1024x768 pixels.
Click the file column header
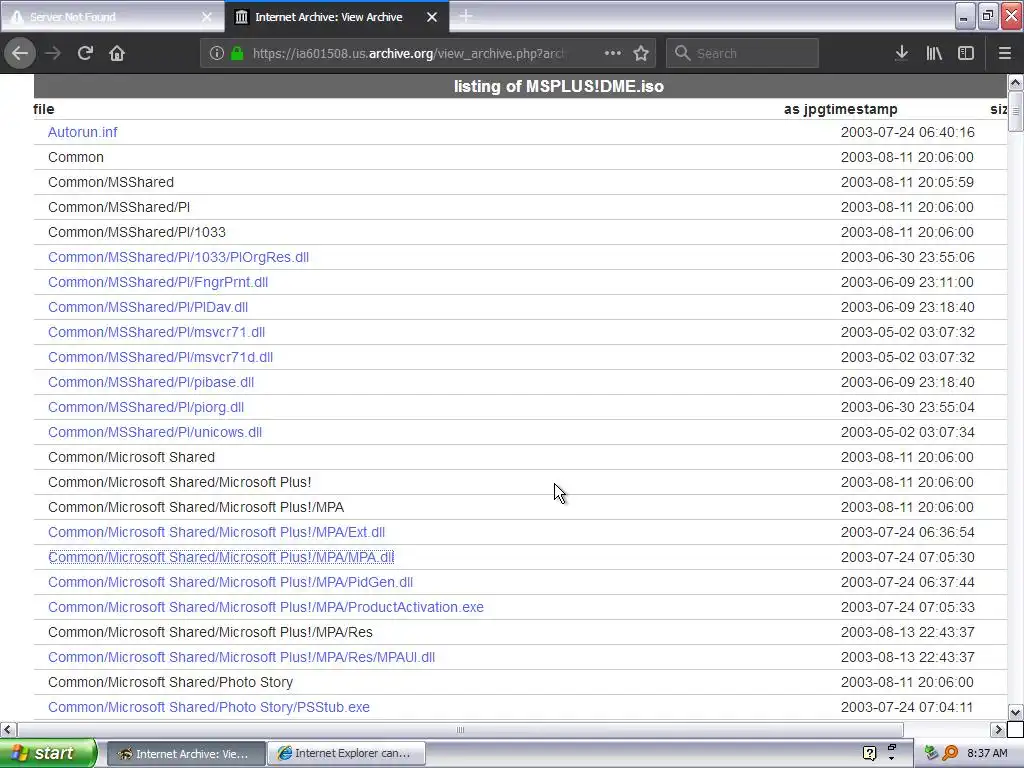(x=44, y=109)
